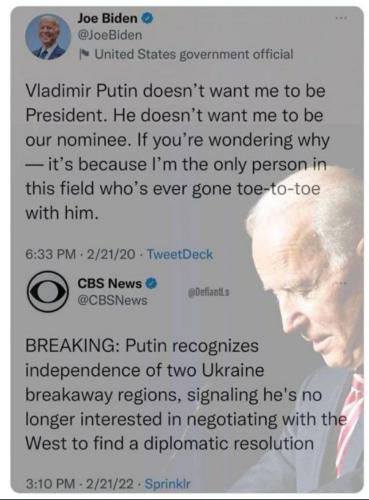Open the three-dot more menu on Biden's tweet
Image resolution: width=369 pixels, height=500 pixels.
click(342, 19)
